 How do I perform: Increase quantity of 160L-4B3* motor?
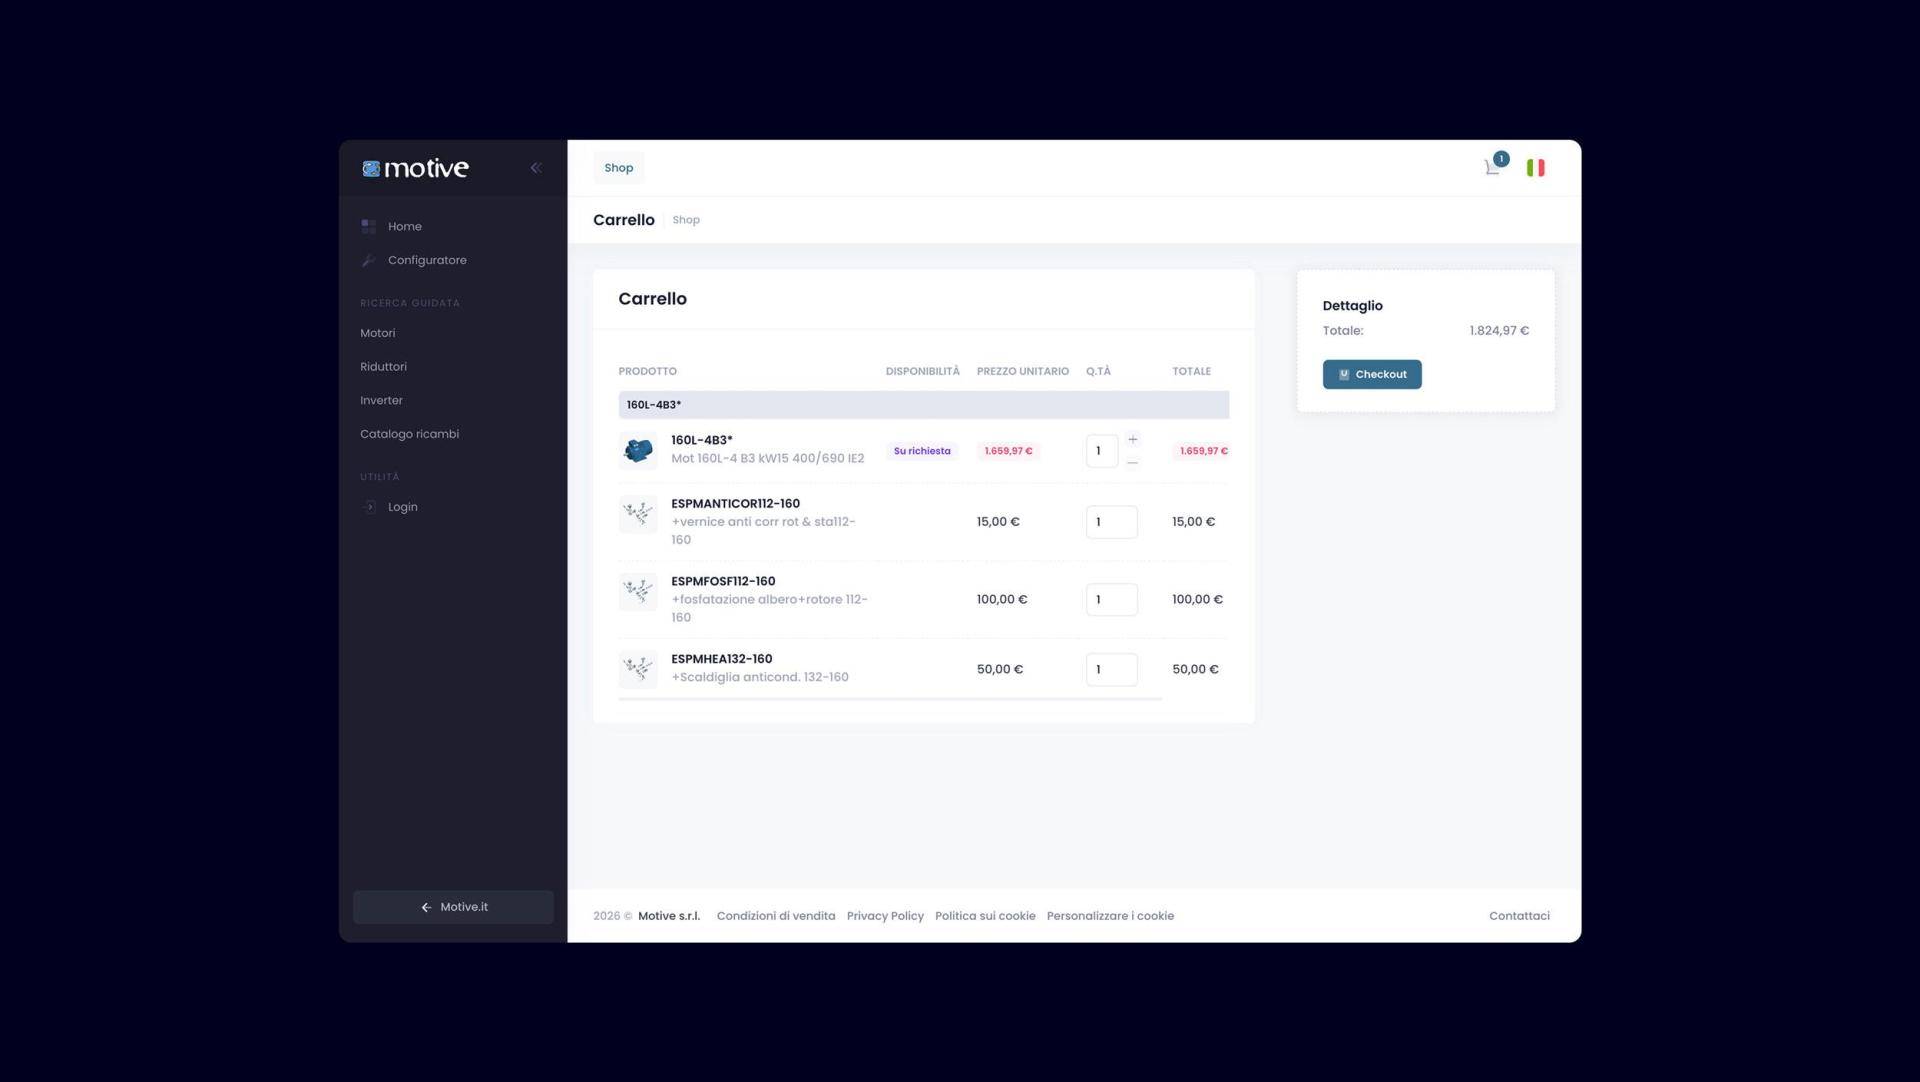click(x=1132, y=440)
